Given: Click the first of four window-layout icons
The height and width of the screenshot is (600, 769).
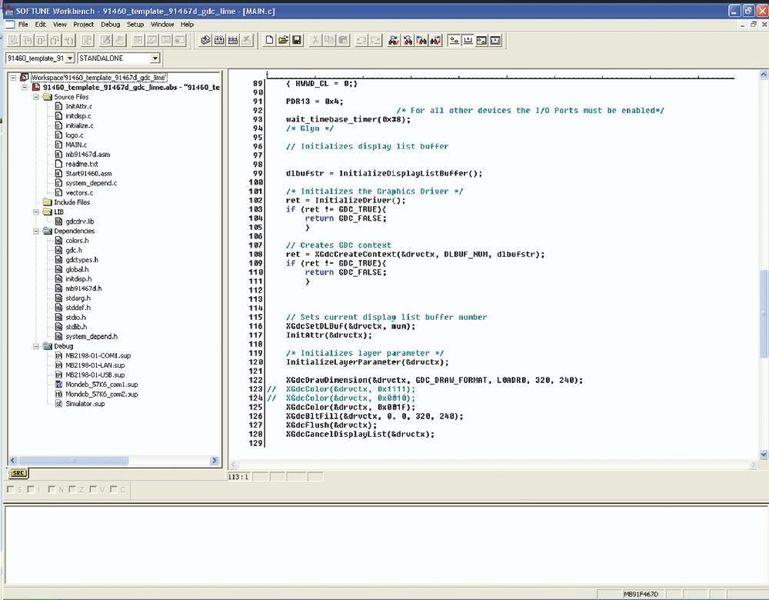Looking at the screenshot, I should pyautogui.click(x=455, y=40).
